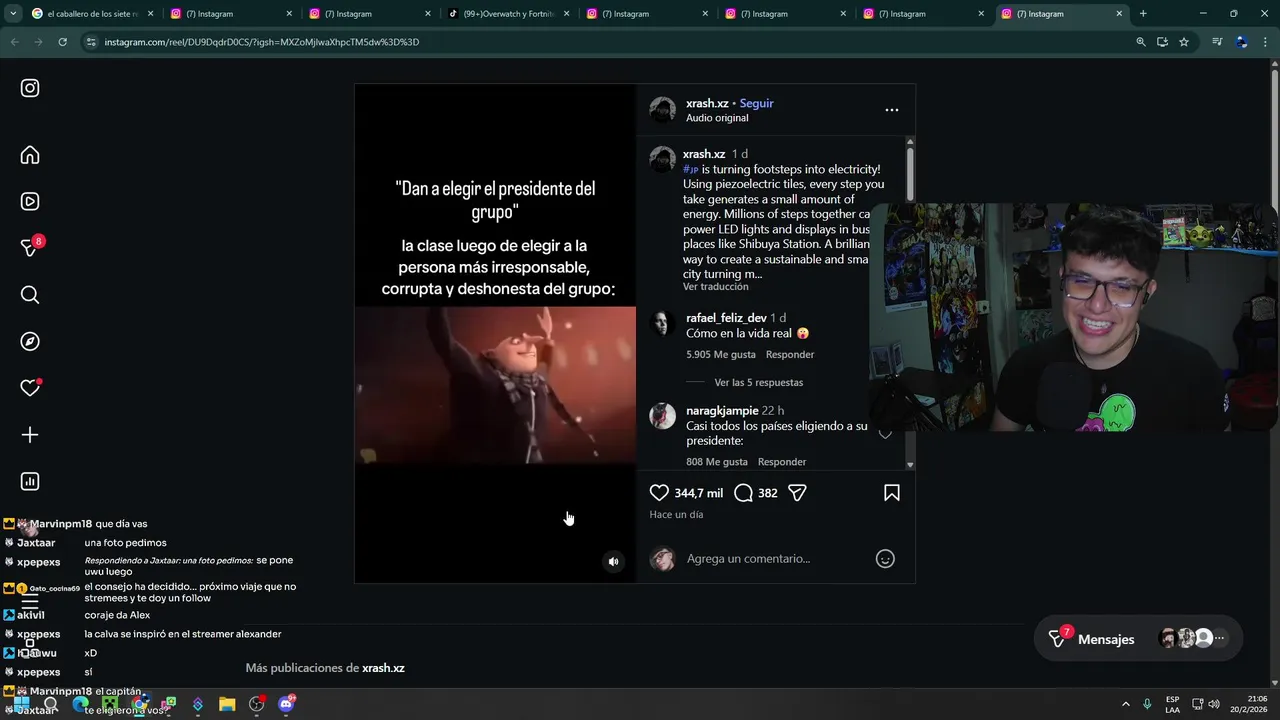Viewport: 1280px width, 720px height.
Task: Bookmark this page with star icon
Action: (x=1184, y=42)
